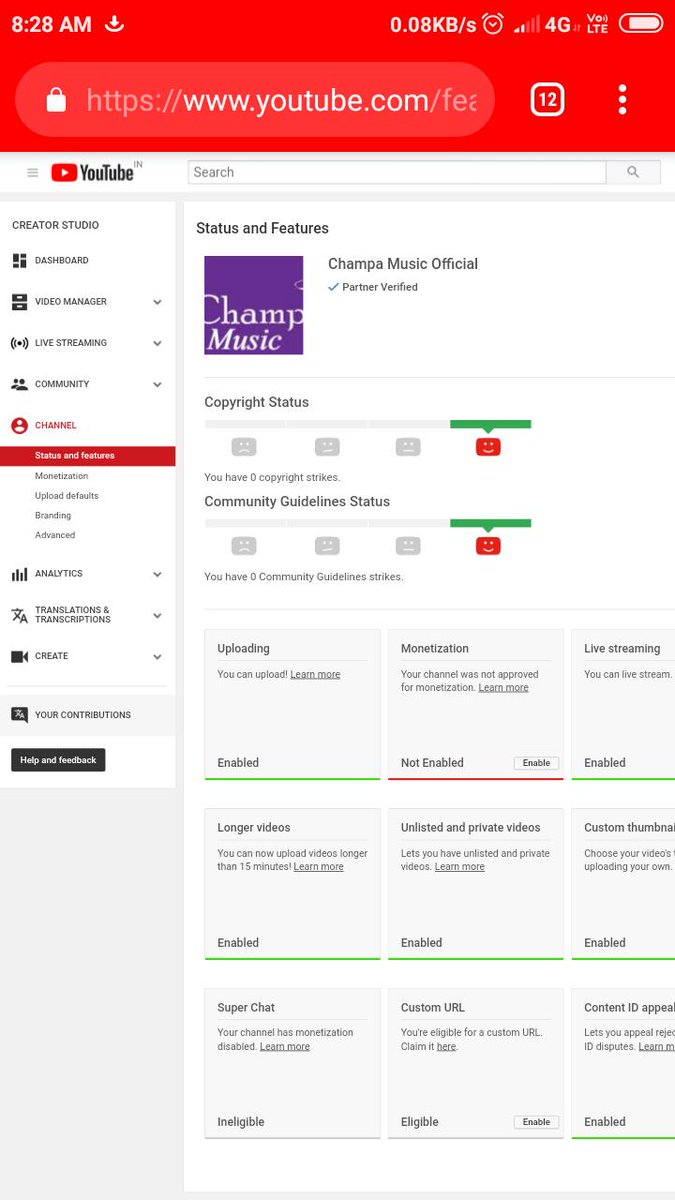This screenshot has width=675, height=1200.
Task: Click the red happy face under Community Guidelines Status
Action: coord(488,546)
